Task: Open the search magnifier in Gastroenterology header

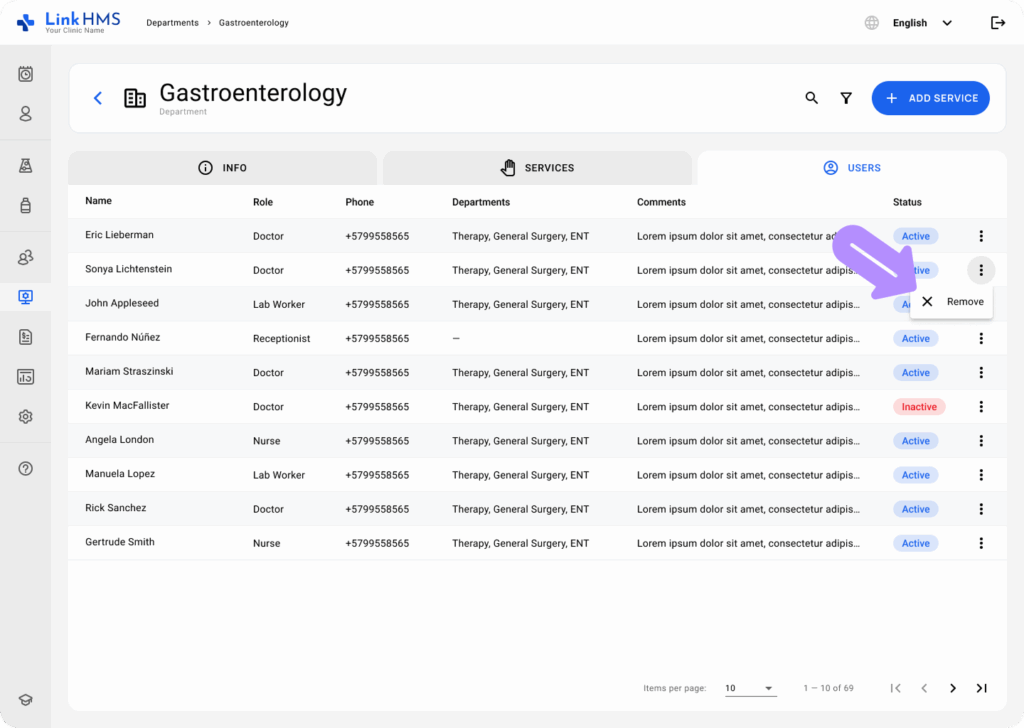Action: 811,98
